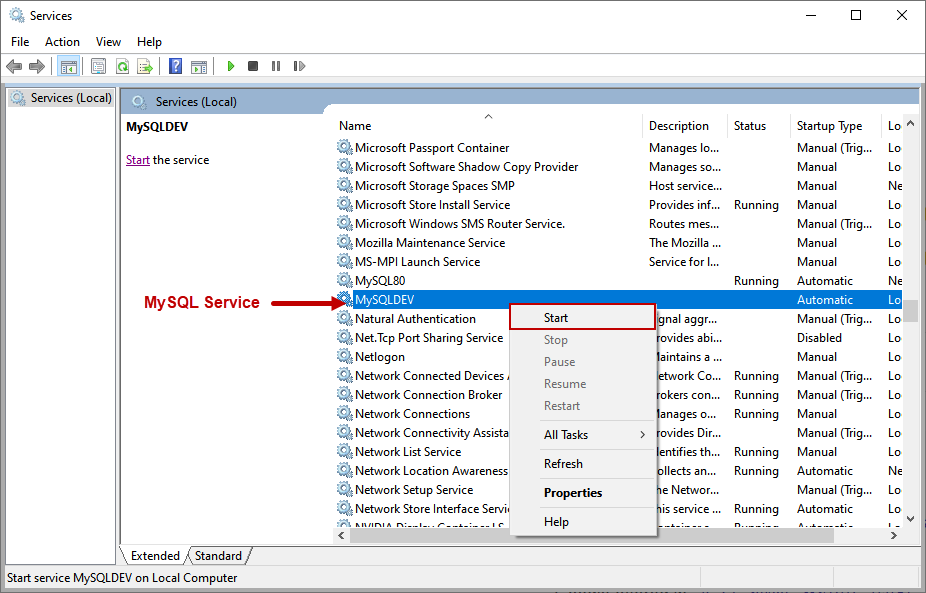Select the MySQLDEV service row

click(618, 299)
